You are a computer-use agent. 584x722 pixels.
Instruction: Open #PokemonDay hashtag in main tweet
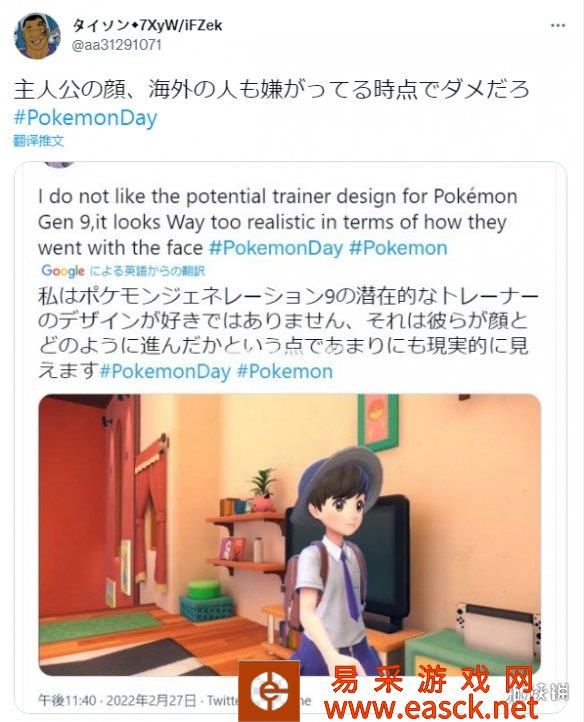pyautogui.click(x=86, y=117)
